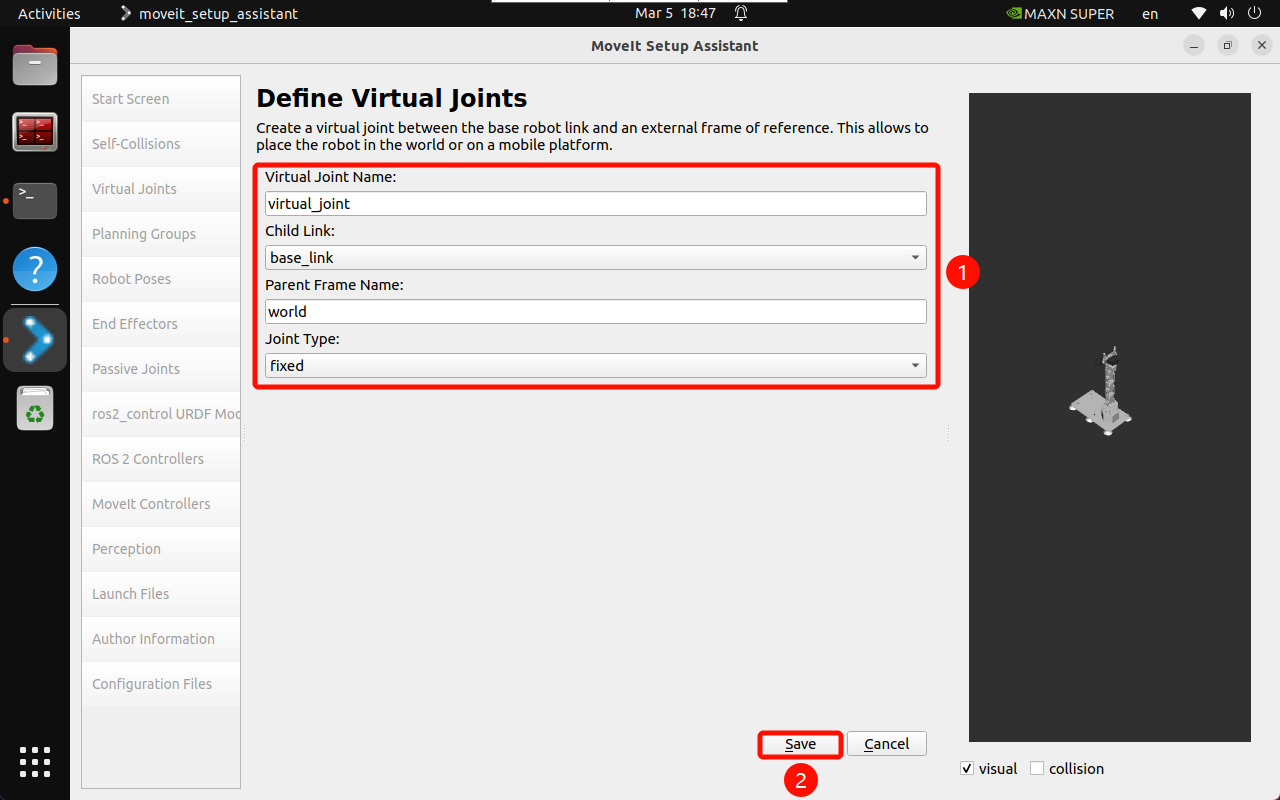Show applications grid icon

35,762
